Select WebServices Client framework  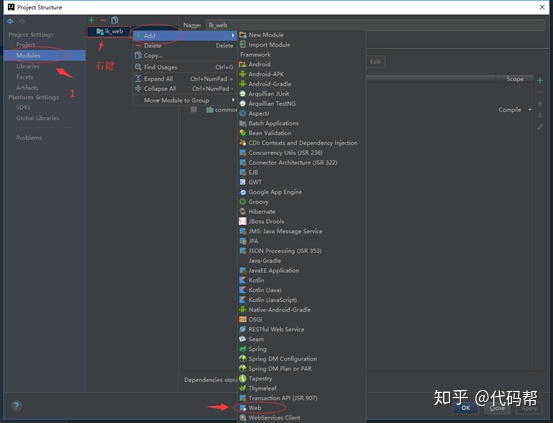(x=302, y=418)
